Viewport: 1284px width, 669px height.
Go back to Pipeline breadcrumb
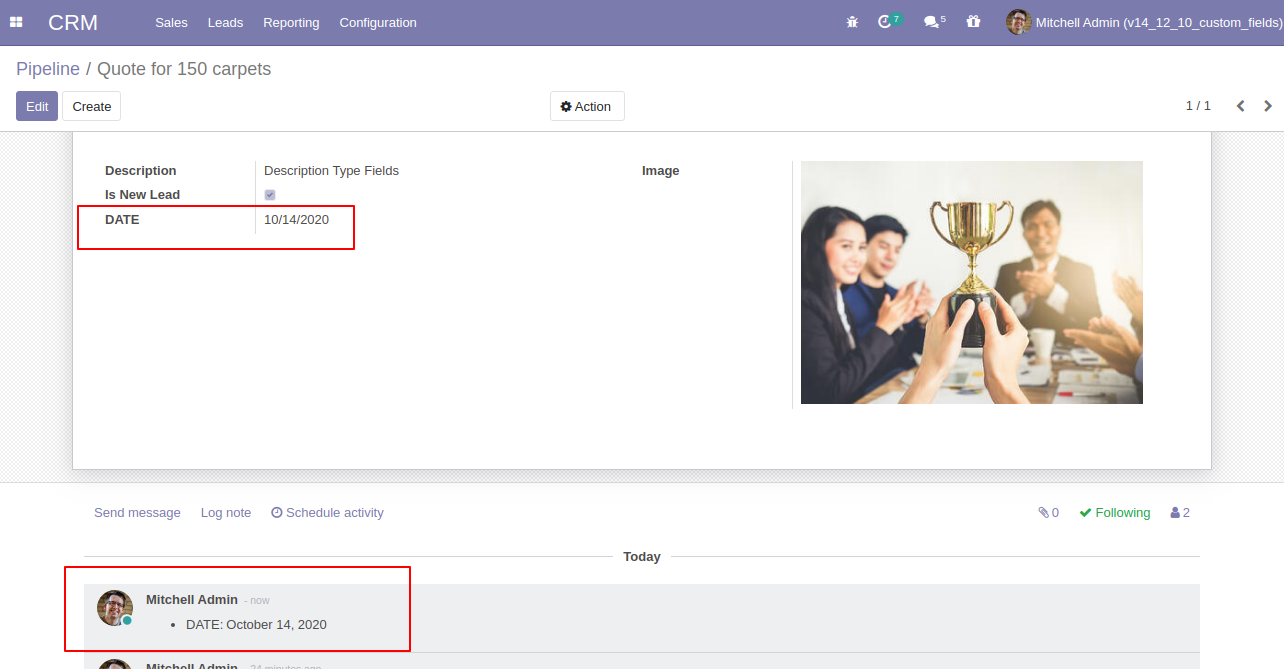(x=48, y=69)
